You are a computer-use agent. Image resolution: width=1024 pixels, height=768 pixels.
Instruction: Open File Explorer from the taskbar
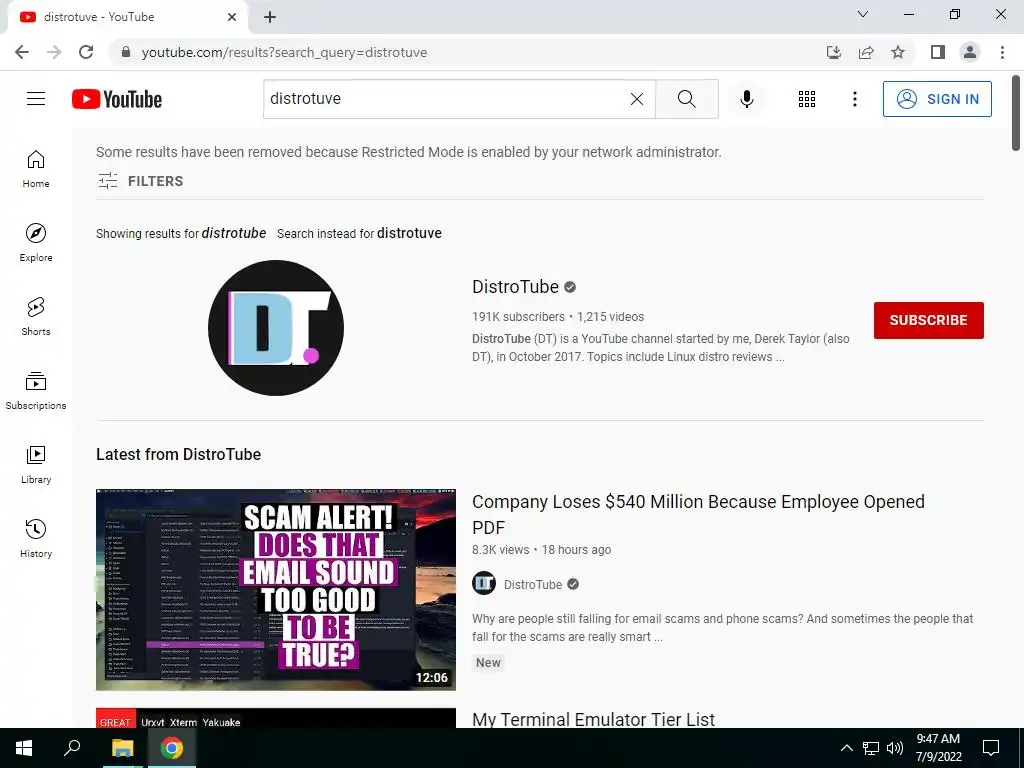click(x=122, y=748)
